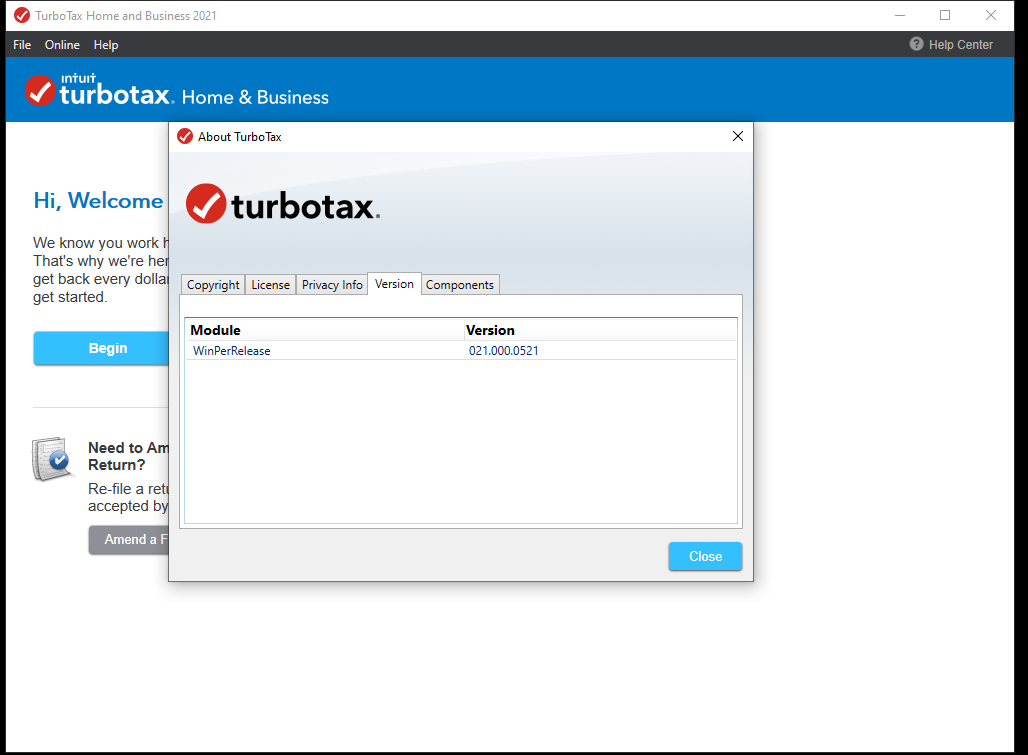This screenshot has height=755, width=1028.
Task: Switch to the Components tab
Action: click(x=460, y=284)
